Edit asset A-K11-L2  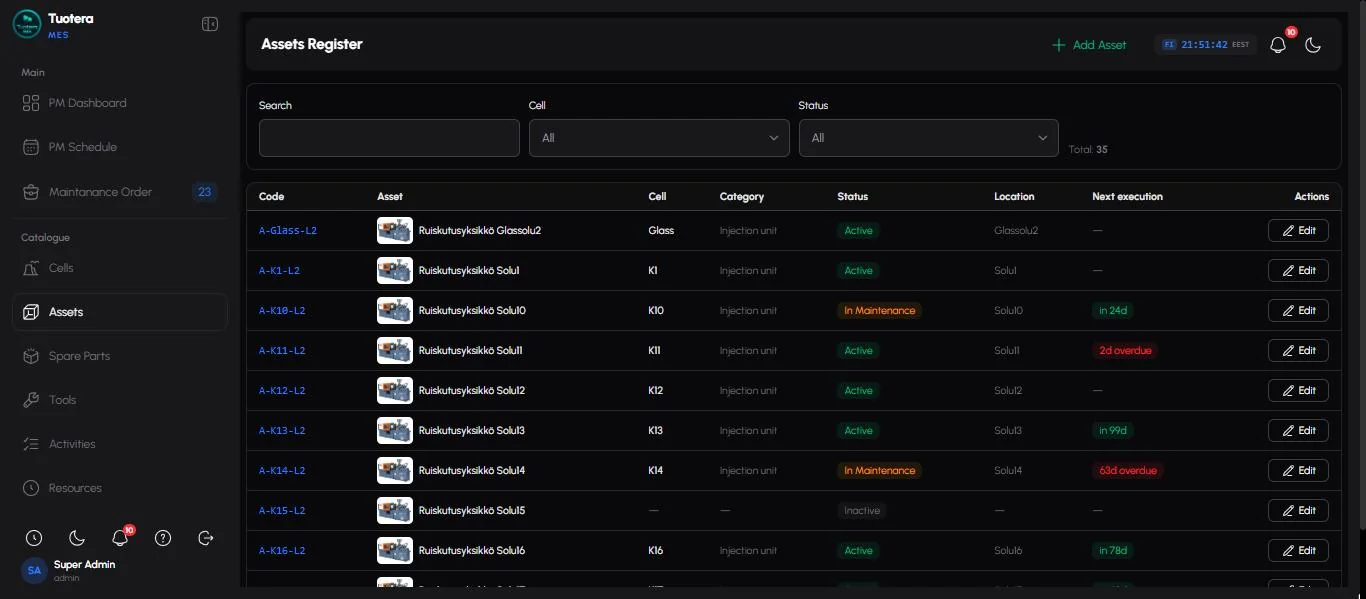pyautogui.click(x=1298, y=351)
